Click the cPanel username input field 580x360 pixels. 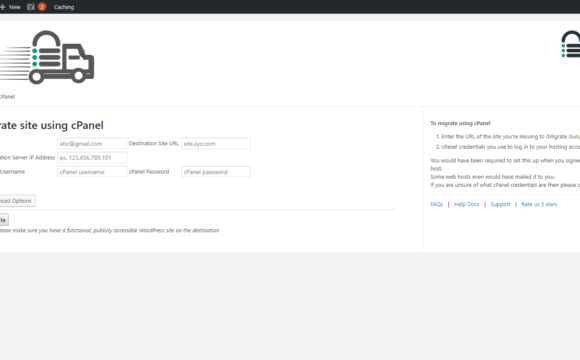click(92, 172)
